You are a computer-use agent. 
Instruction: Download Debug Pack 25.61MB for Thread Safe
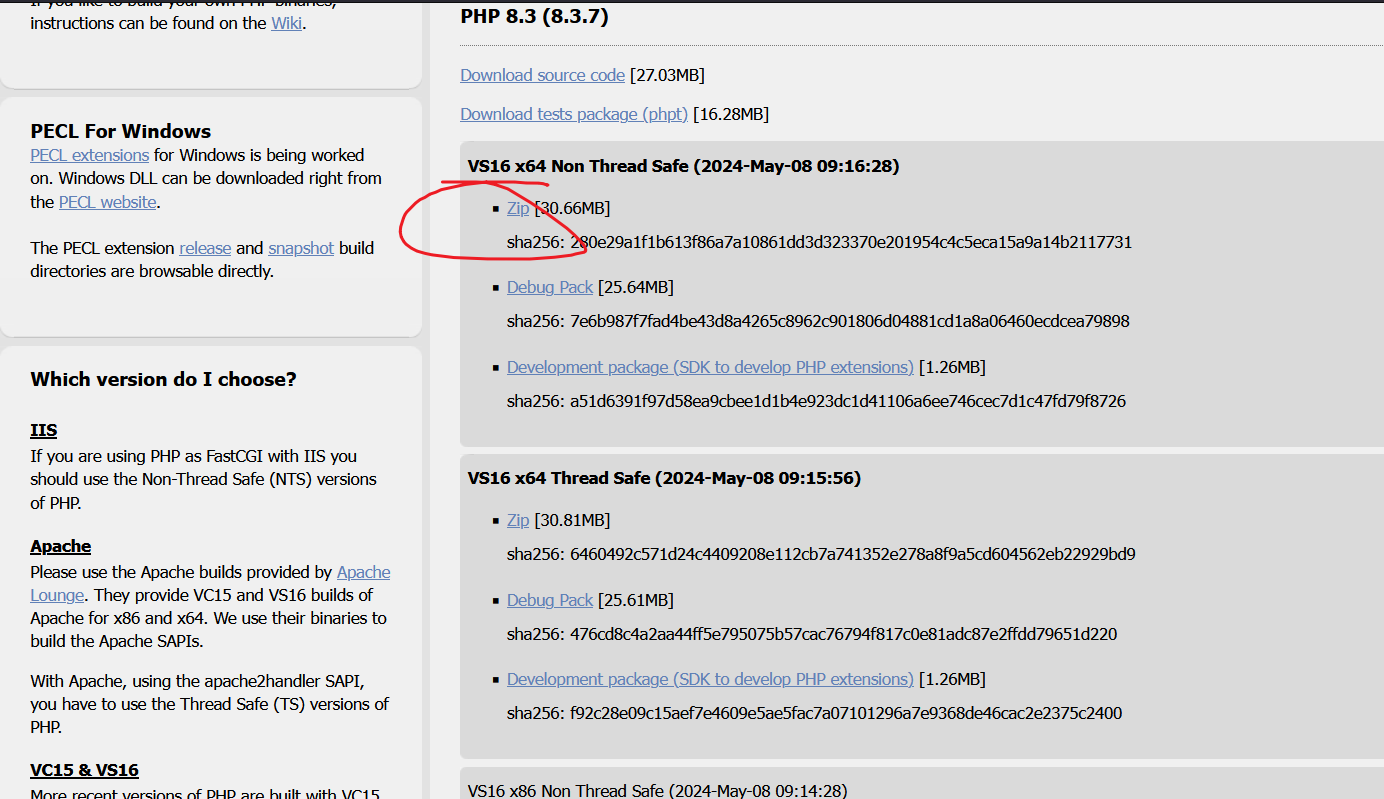point(550,600)
